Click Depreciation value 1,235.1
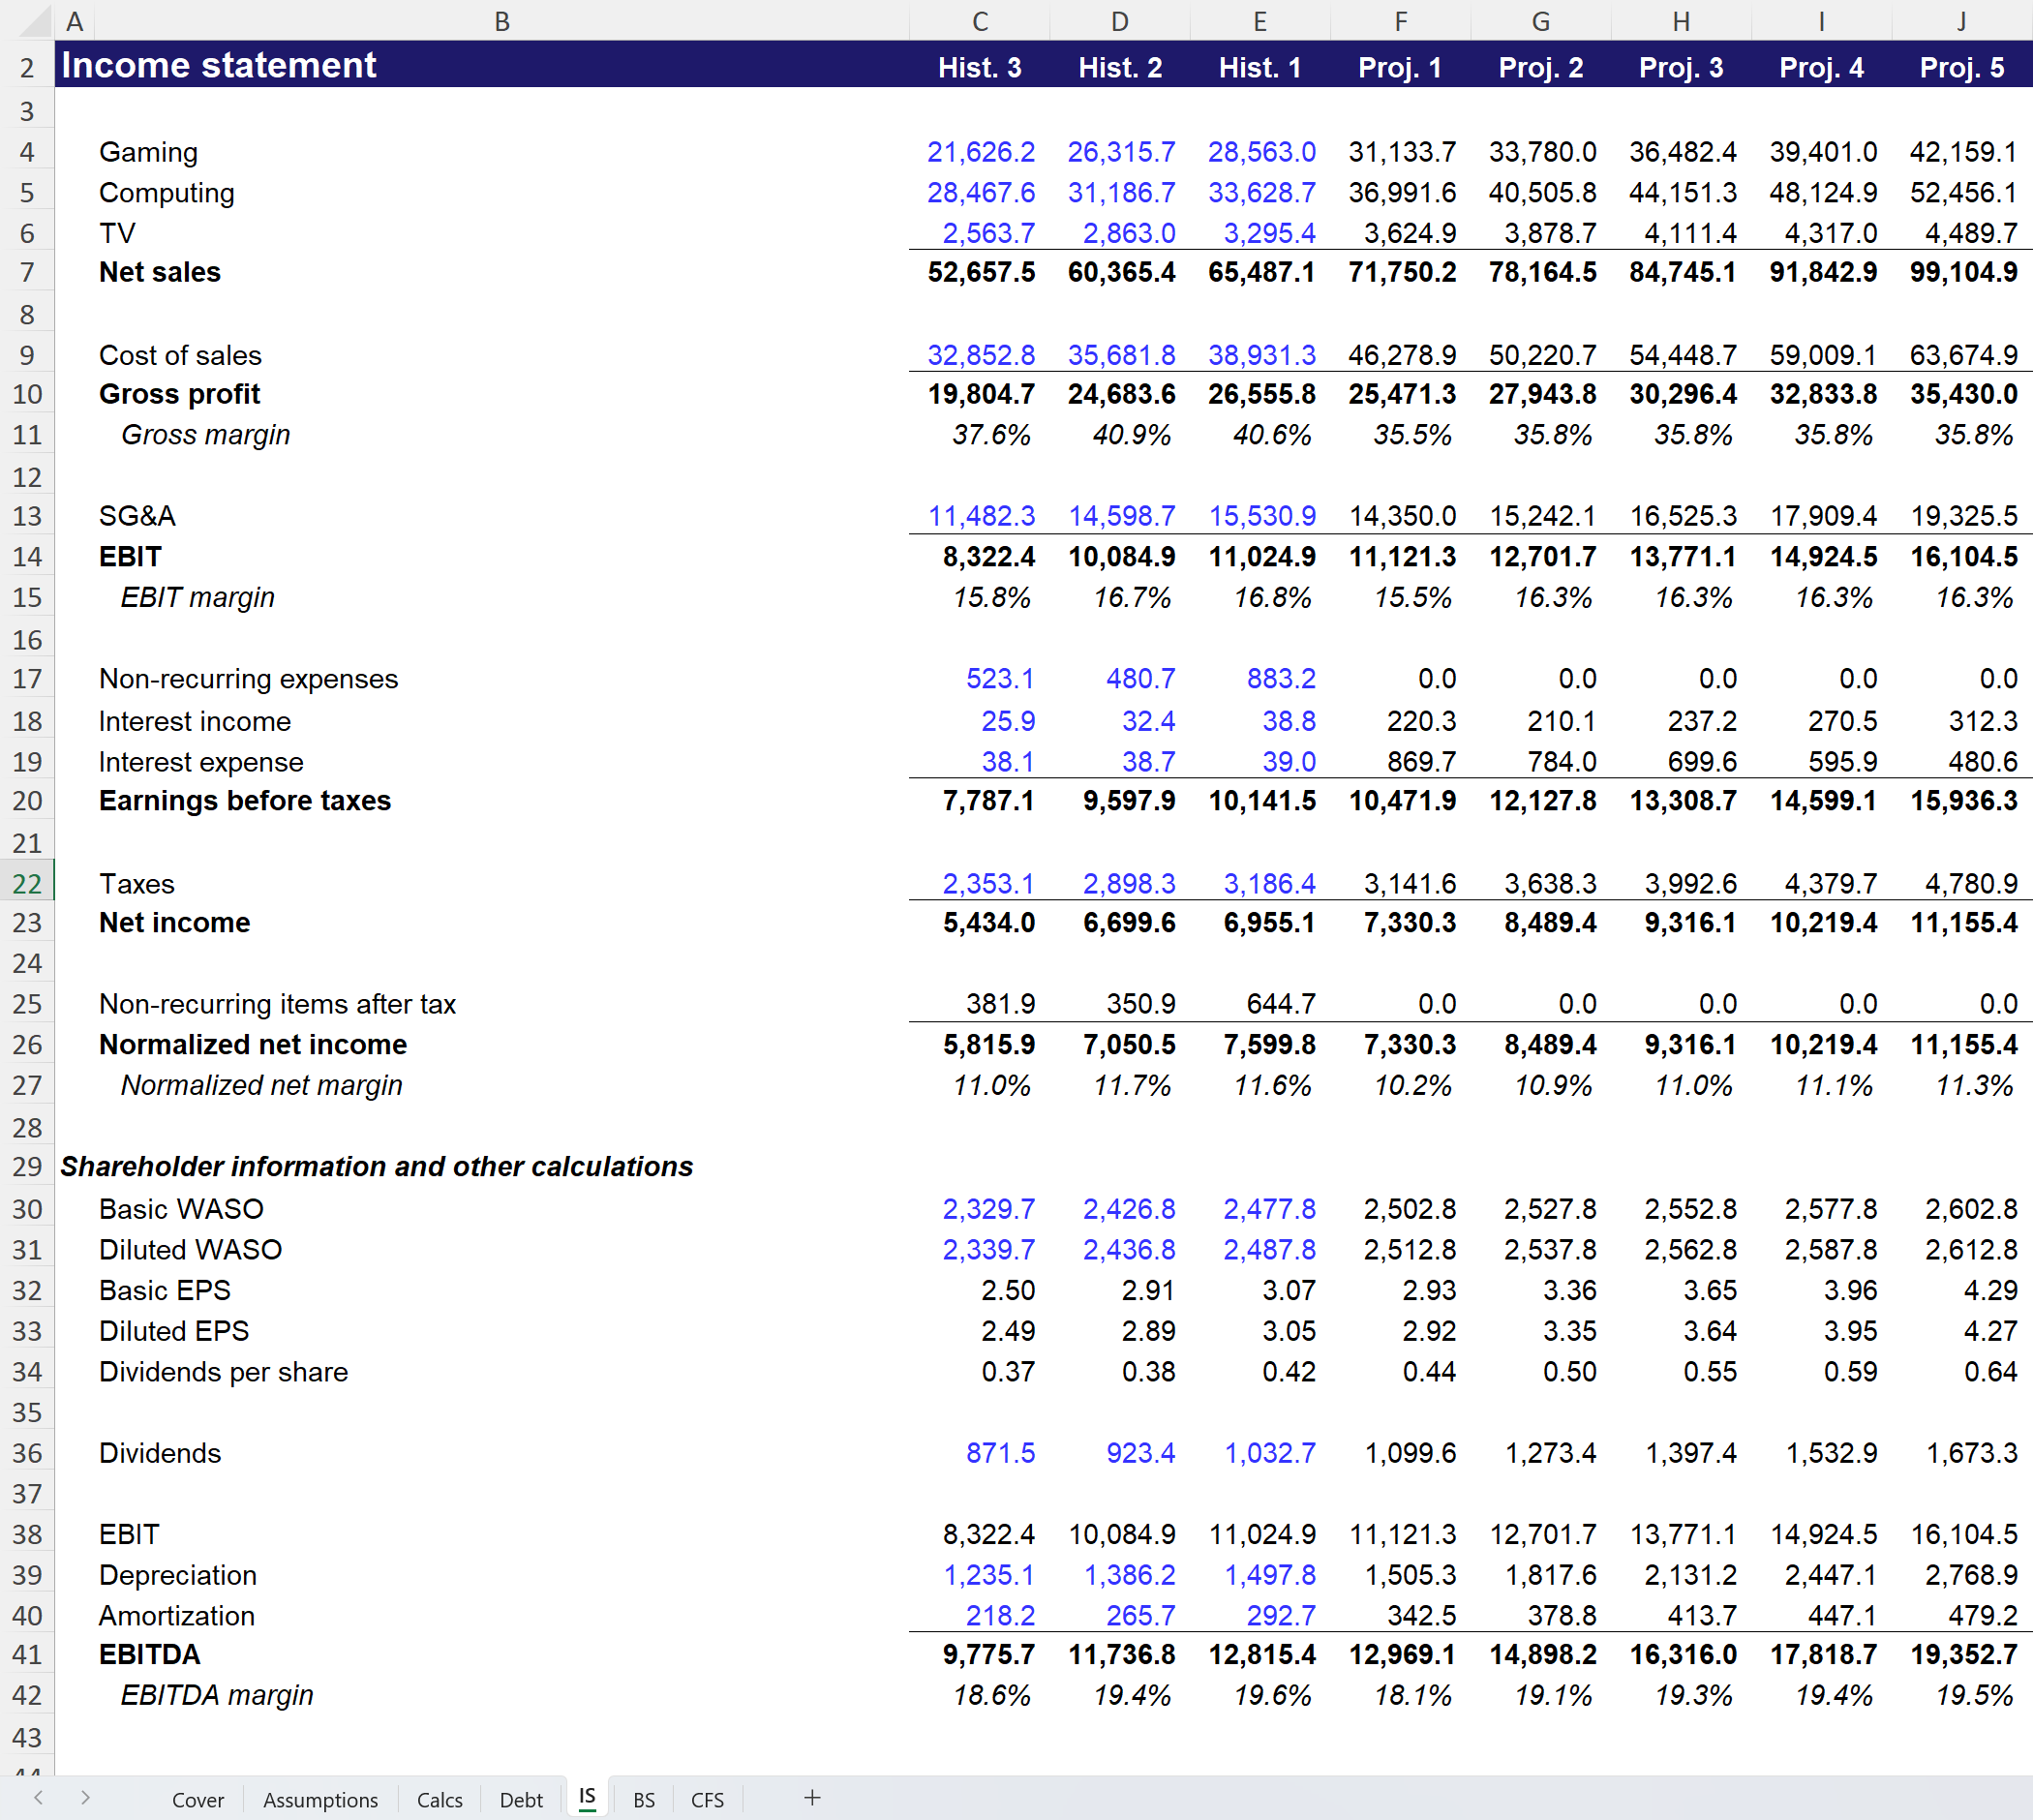Image resolution: width=2033 pixels, height=1820 pixels. click(x=989, y=1575)
